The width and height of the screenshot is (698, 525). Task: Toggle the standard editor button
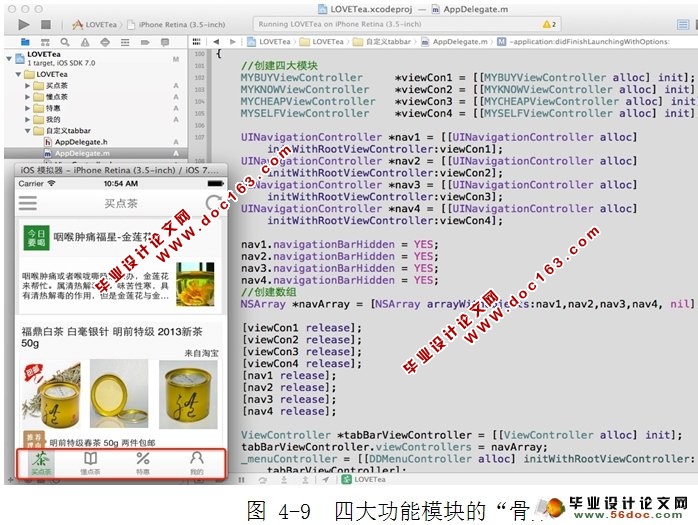682,24
